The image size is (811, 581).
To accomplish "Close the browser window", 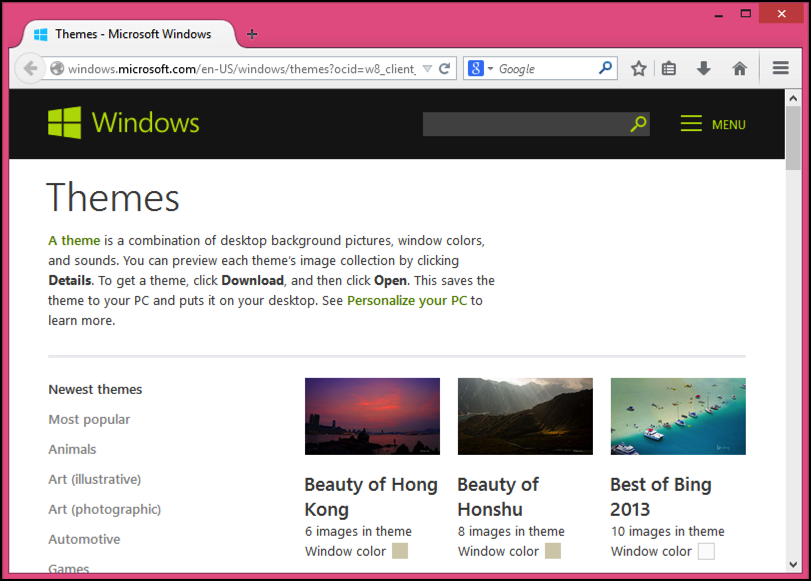I will click(x=781, y=14).
